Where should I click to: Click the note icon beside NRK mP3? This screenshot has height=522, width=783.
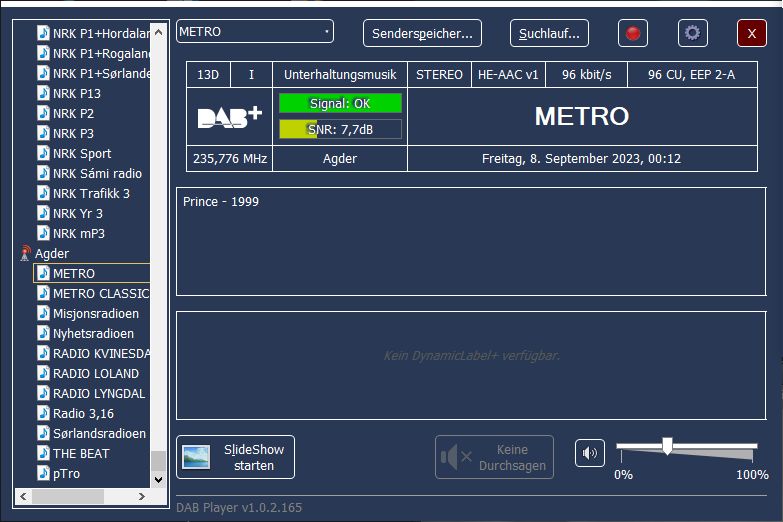(43, 233)
